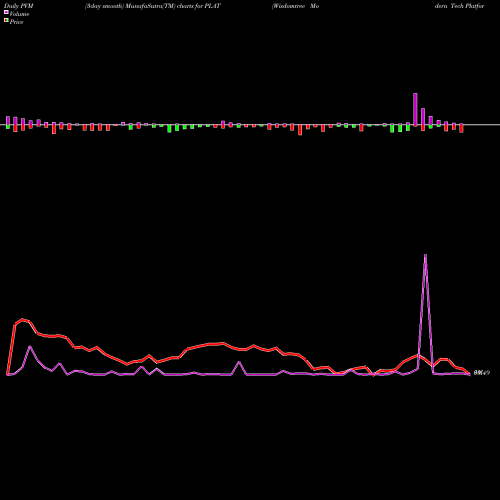
Task: Select the 'Volume' legend label
Action: [x=19, y=14]
